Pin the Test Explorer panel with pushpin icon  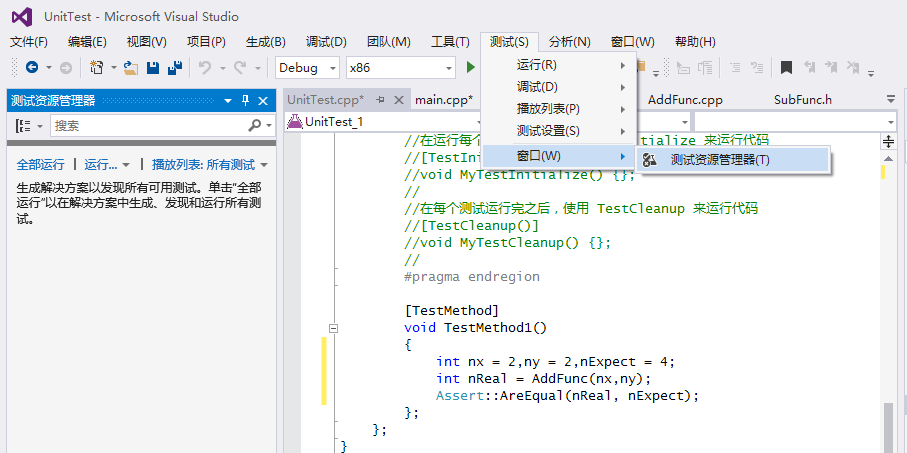tap(245, 101)
